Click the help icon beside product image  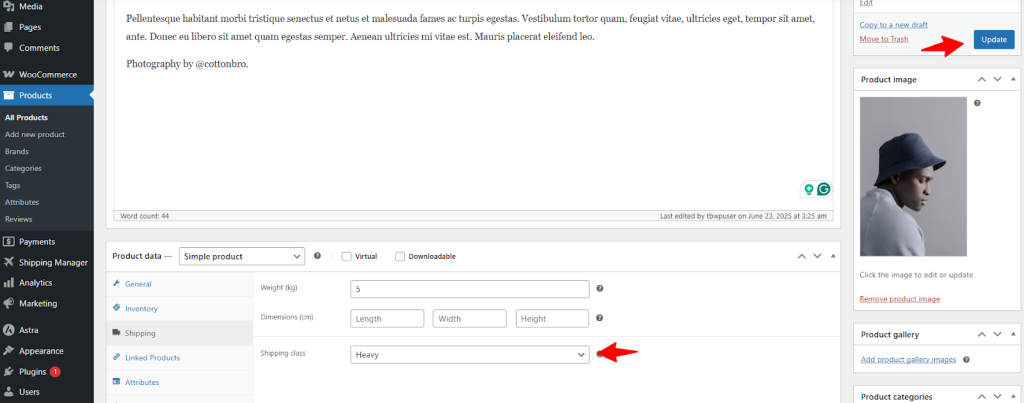click(x=977, y=103)
